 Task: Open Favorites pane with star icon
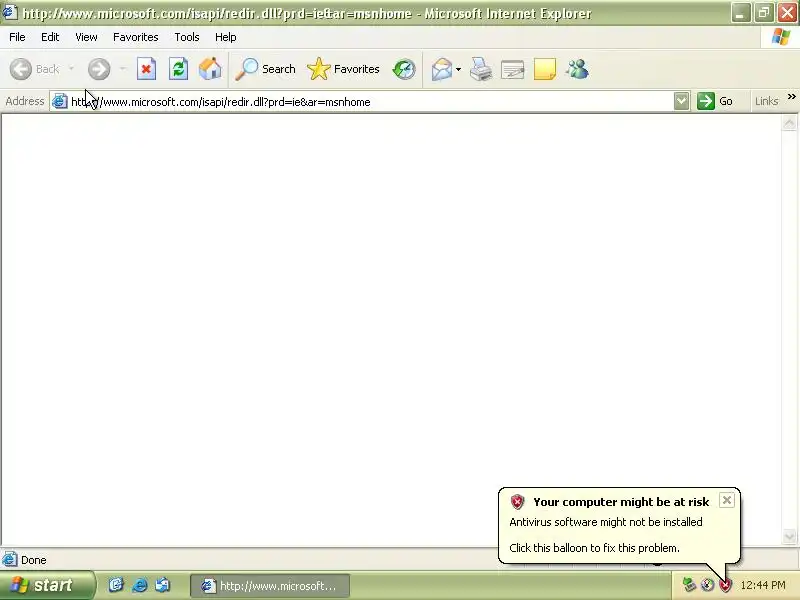coord(343,69)
